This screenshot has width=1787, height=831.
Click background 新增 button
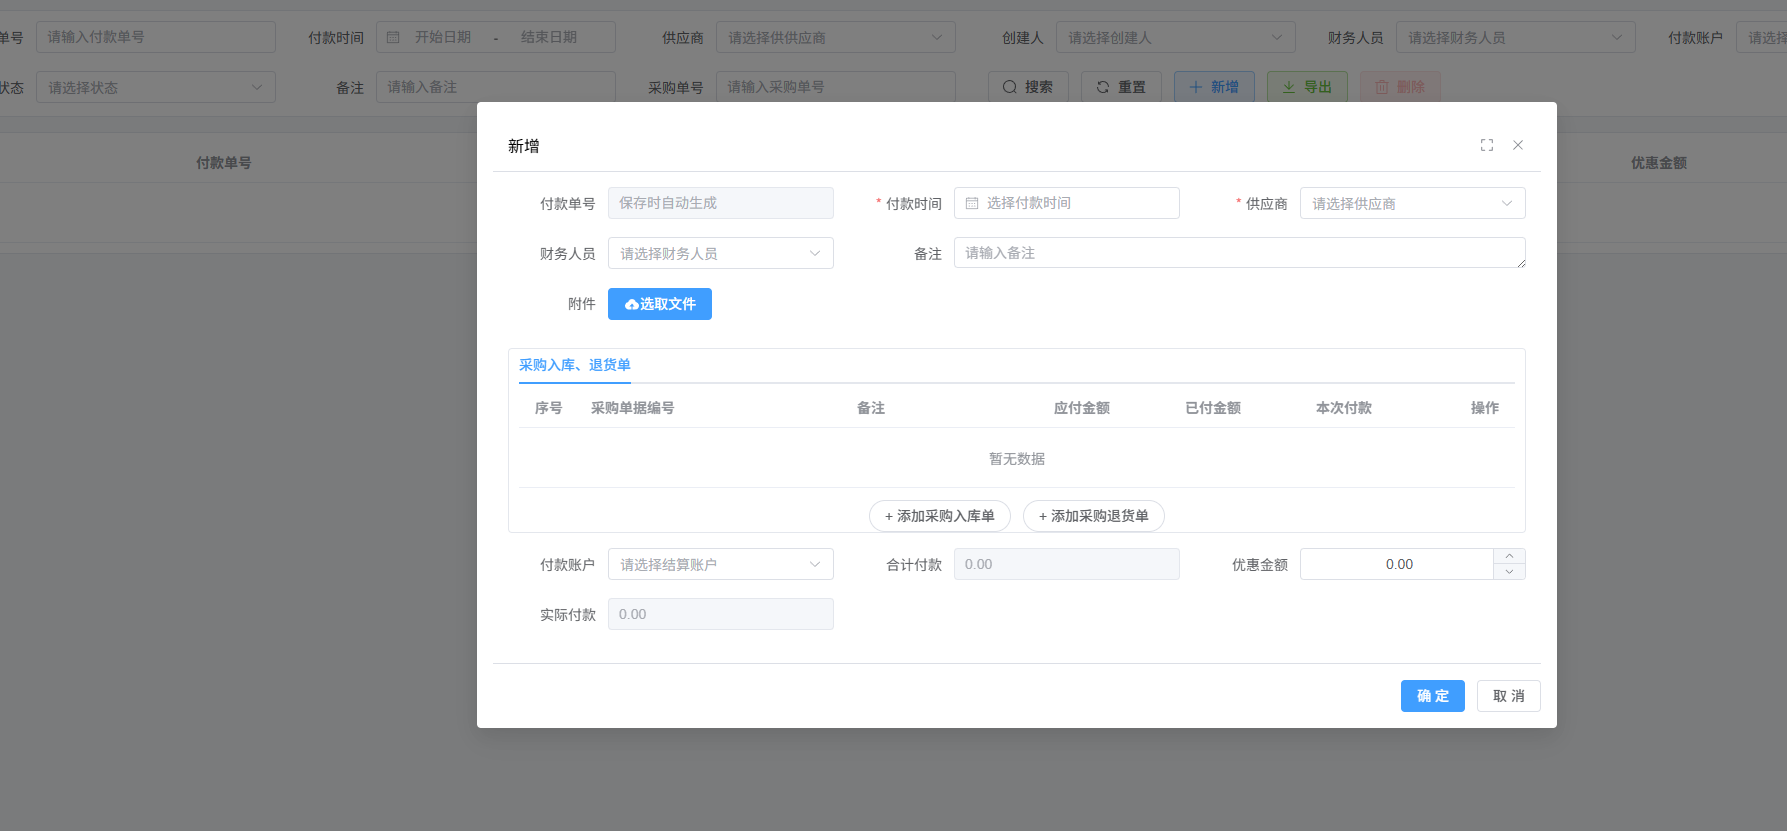coord(1214,87)
